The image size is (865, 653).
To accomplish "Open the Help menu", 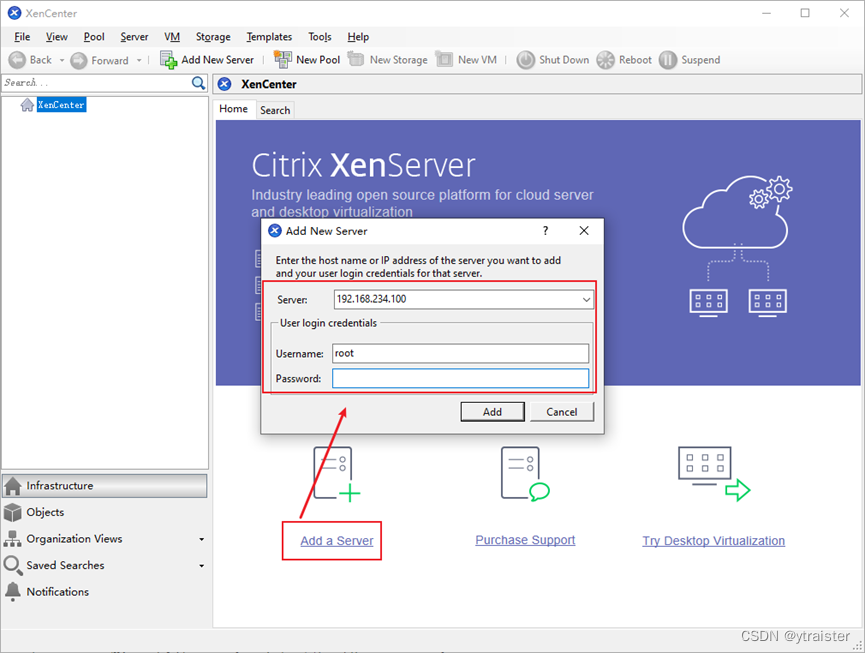I will pos(358,36).
